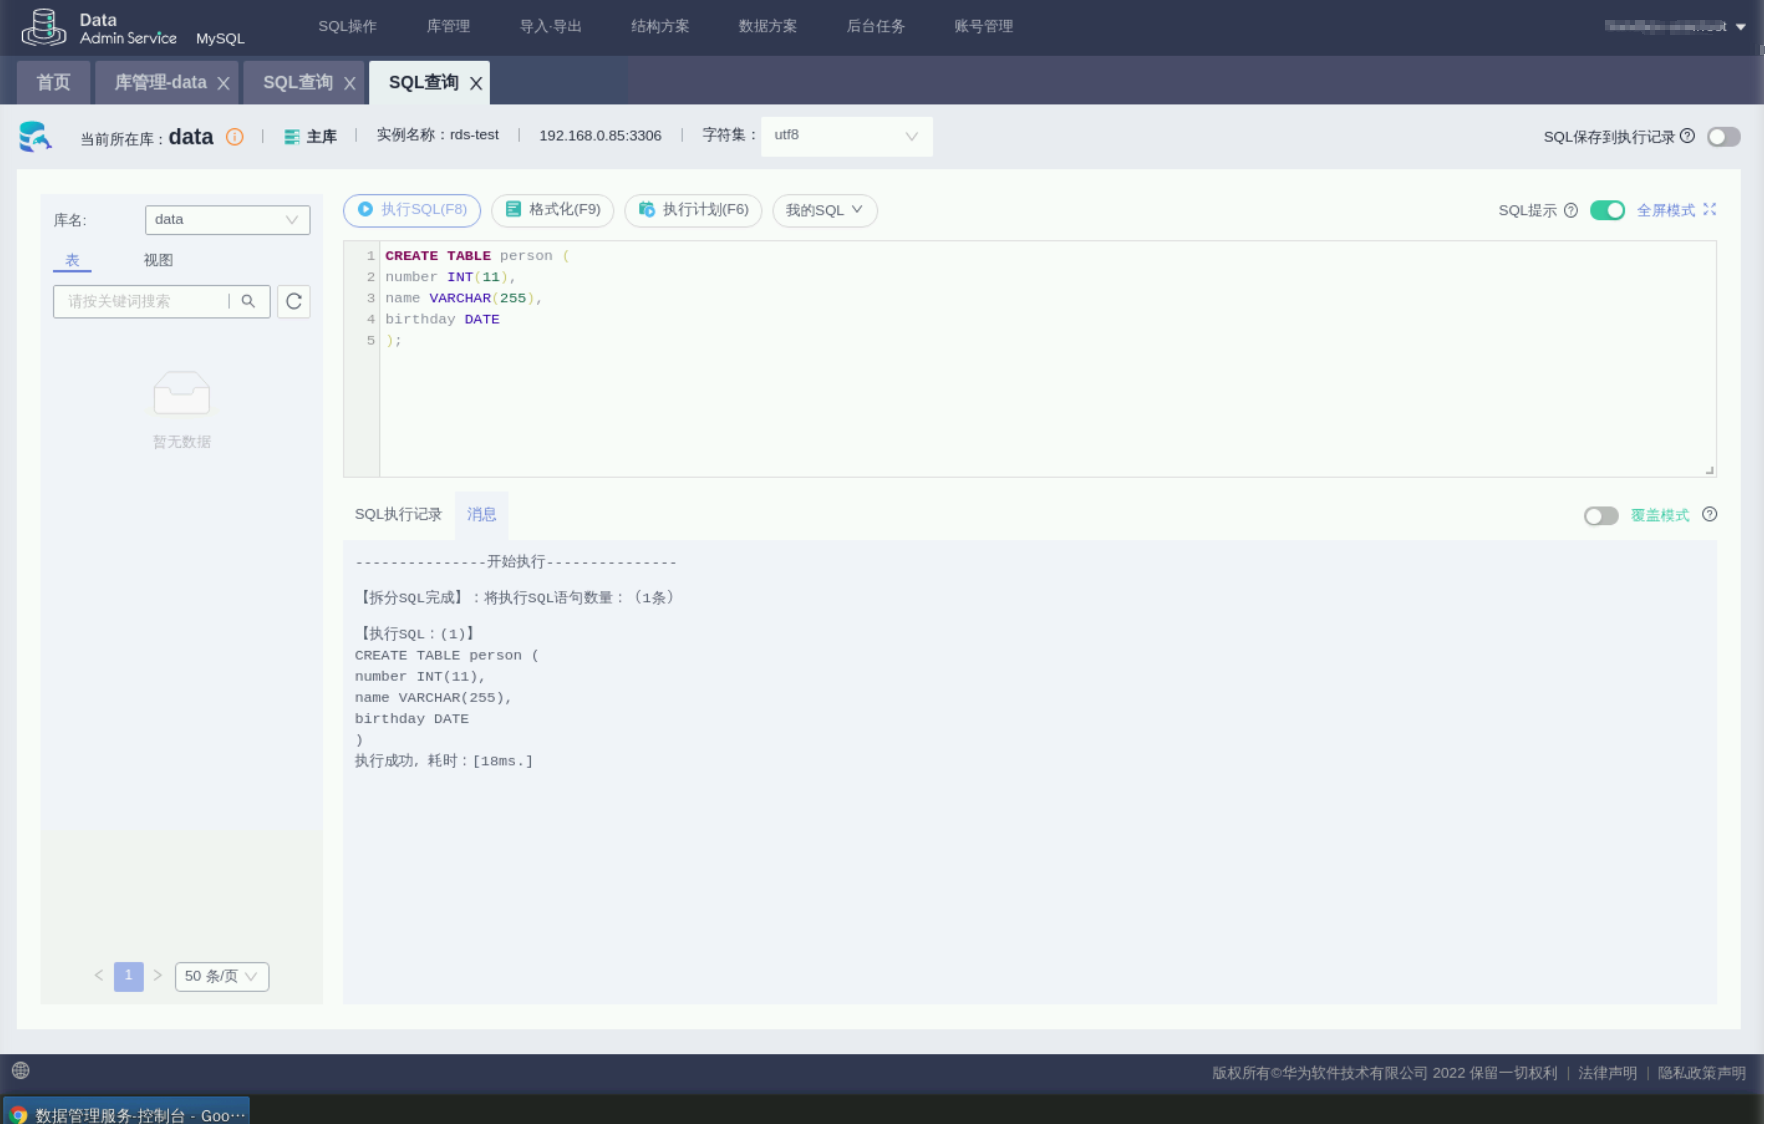
Task: Click inside the SQL editor area
Action: tap(1047, 358)
